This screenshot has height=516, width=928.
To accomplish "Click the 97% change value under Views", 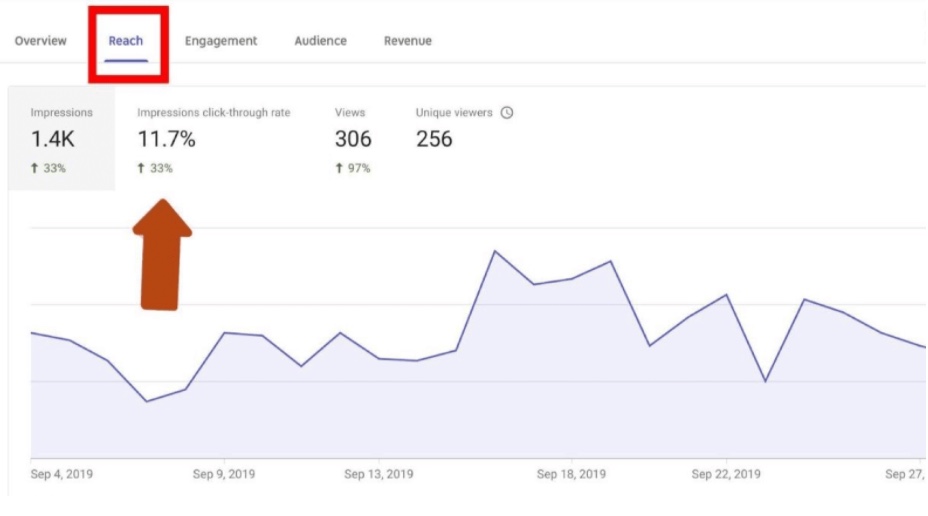I will pyautogui.click(x=359, y=168).
